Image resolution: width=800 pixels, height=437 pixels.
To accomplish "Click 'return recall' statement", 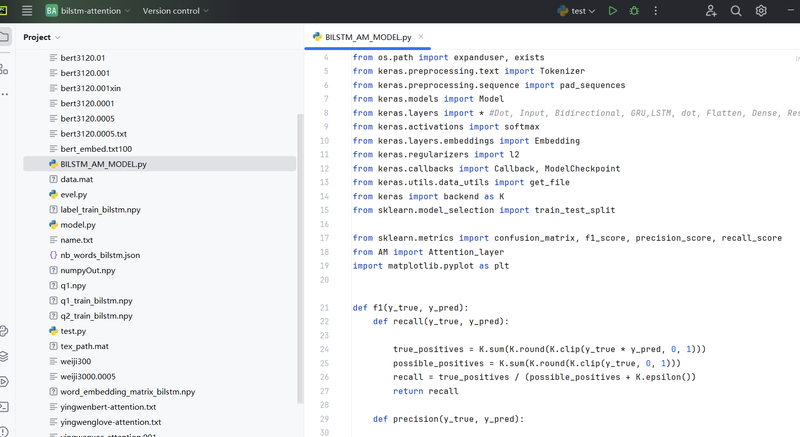I will tap(426, 391).
